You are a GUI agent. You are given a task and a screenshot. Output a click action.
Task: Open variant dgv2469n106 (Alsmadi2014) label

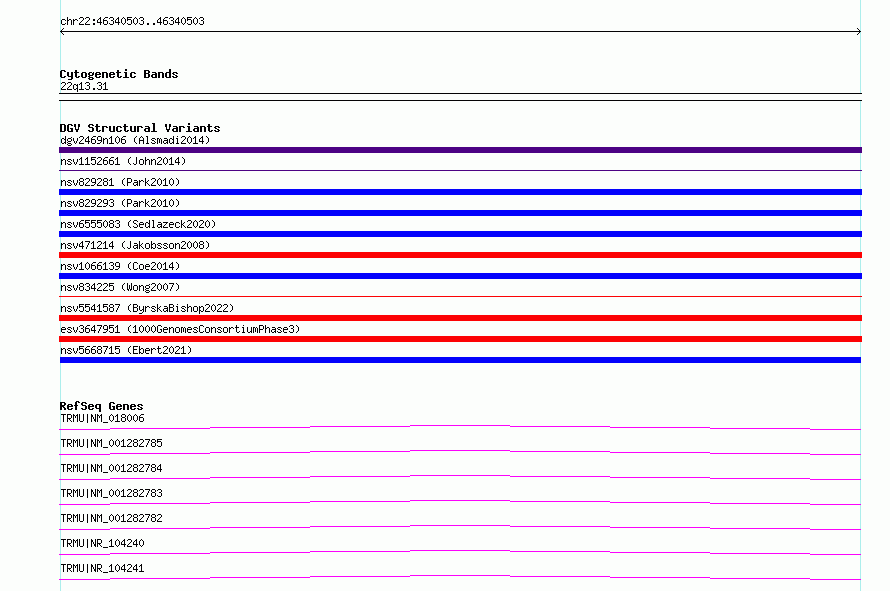(135, 140)
